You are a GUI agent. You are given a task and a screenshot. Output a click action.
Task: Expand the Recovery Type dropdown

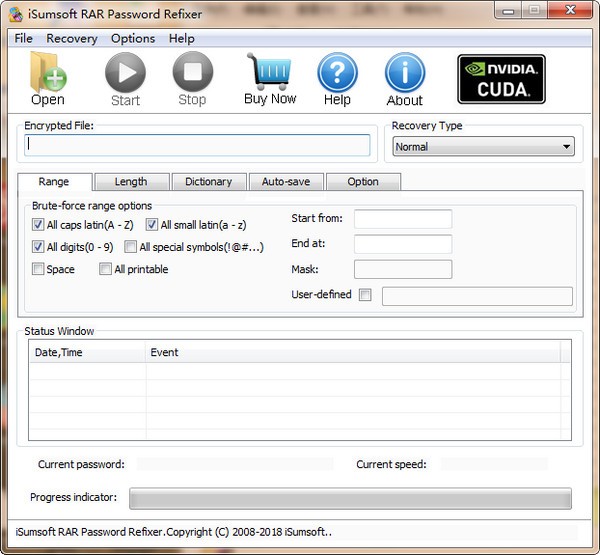point(483,147)
